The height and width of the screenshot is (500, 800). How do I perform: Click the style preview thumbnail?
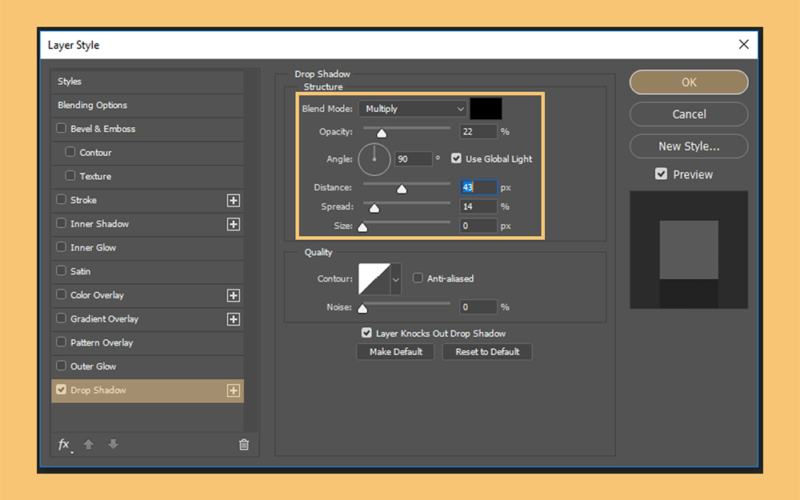coord(689,250)
